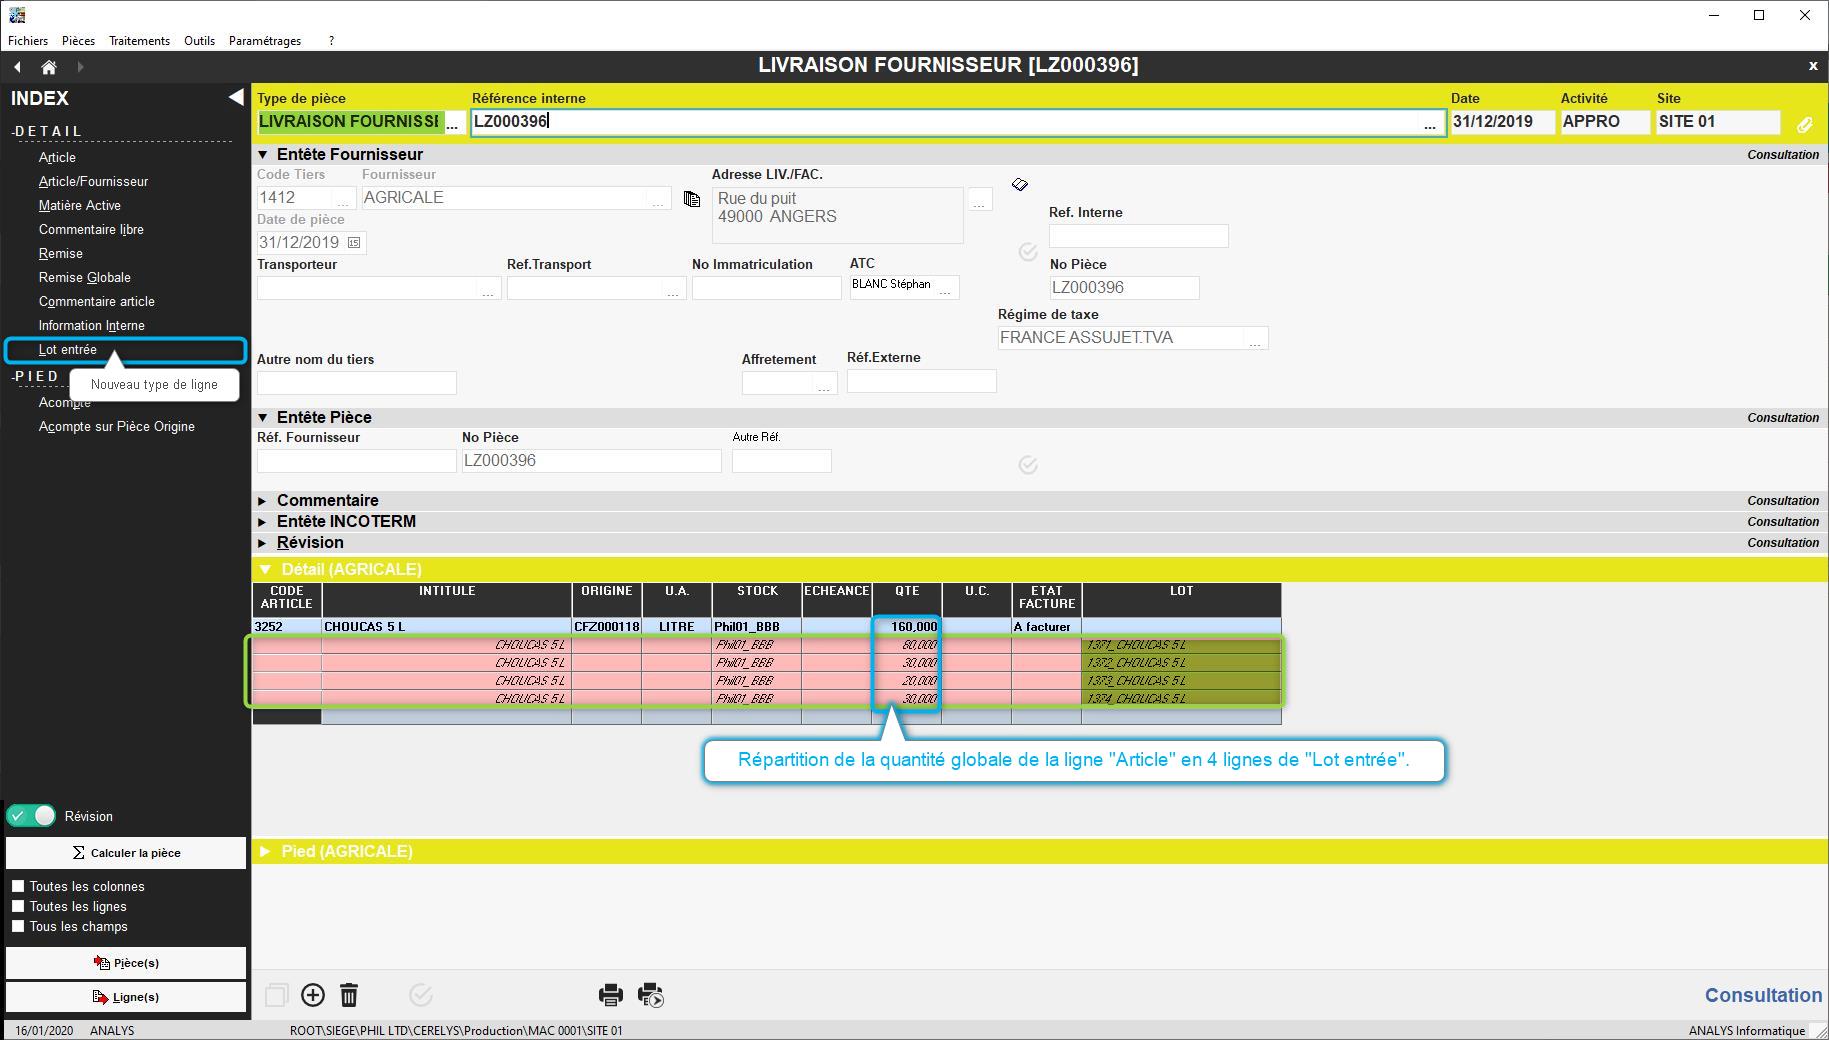1829x1040 pixels.
Task: Click the paperclip attachment icon
Action: [x=1804, y=125]
